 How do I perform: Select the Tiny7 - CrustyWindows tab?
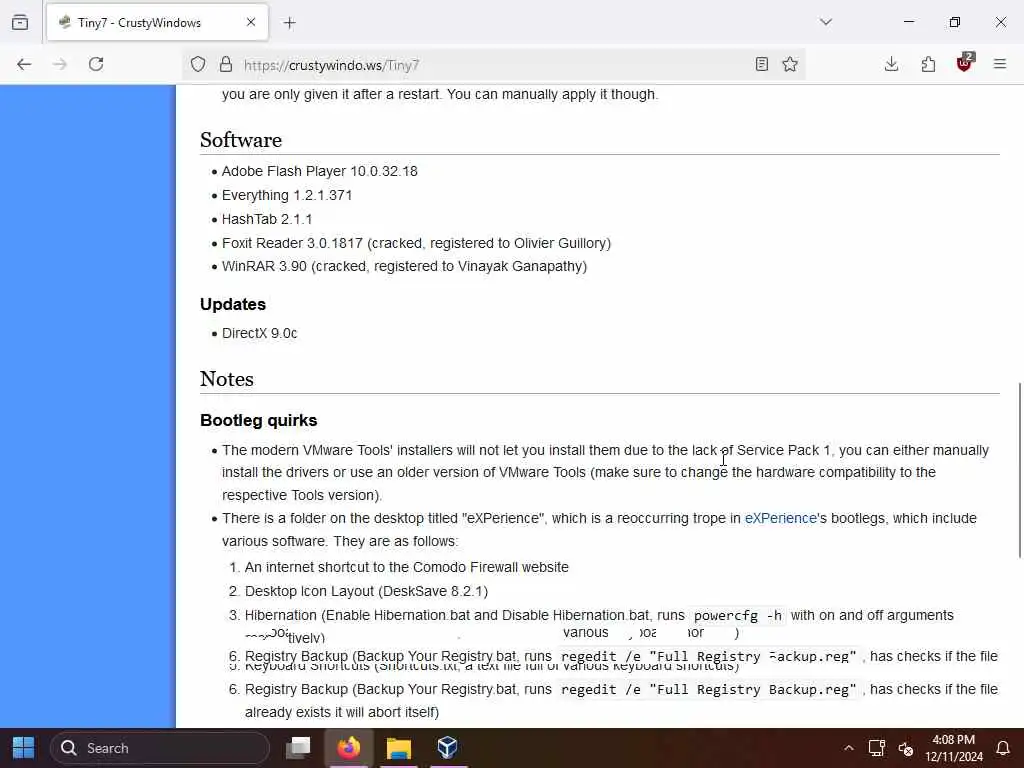(x=157, y=23)
